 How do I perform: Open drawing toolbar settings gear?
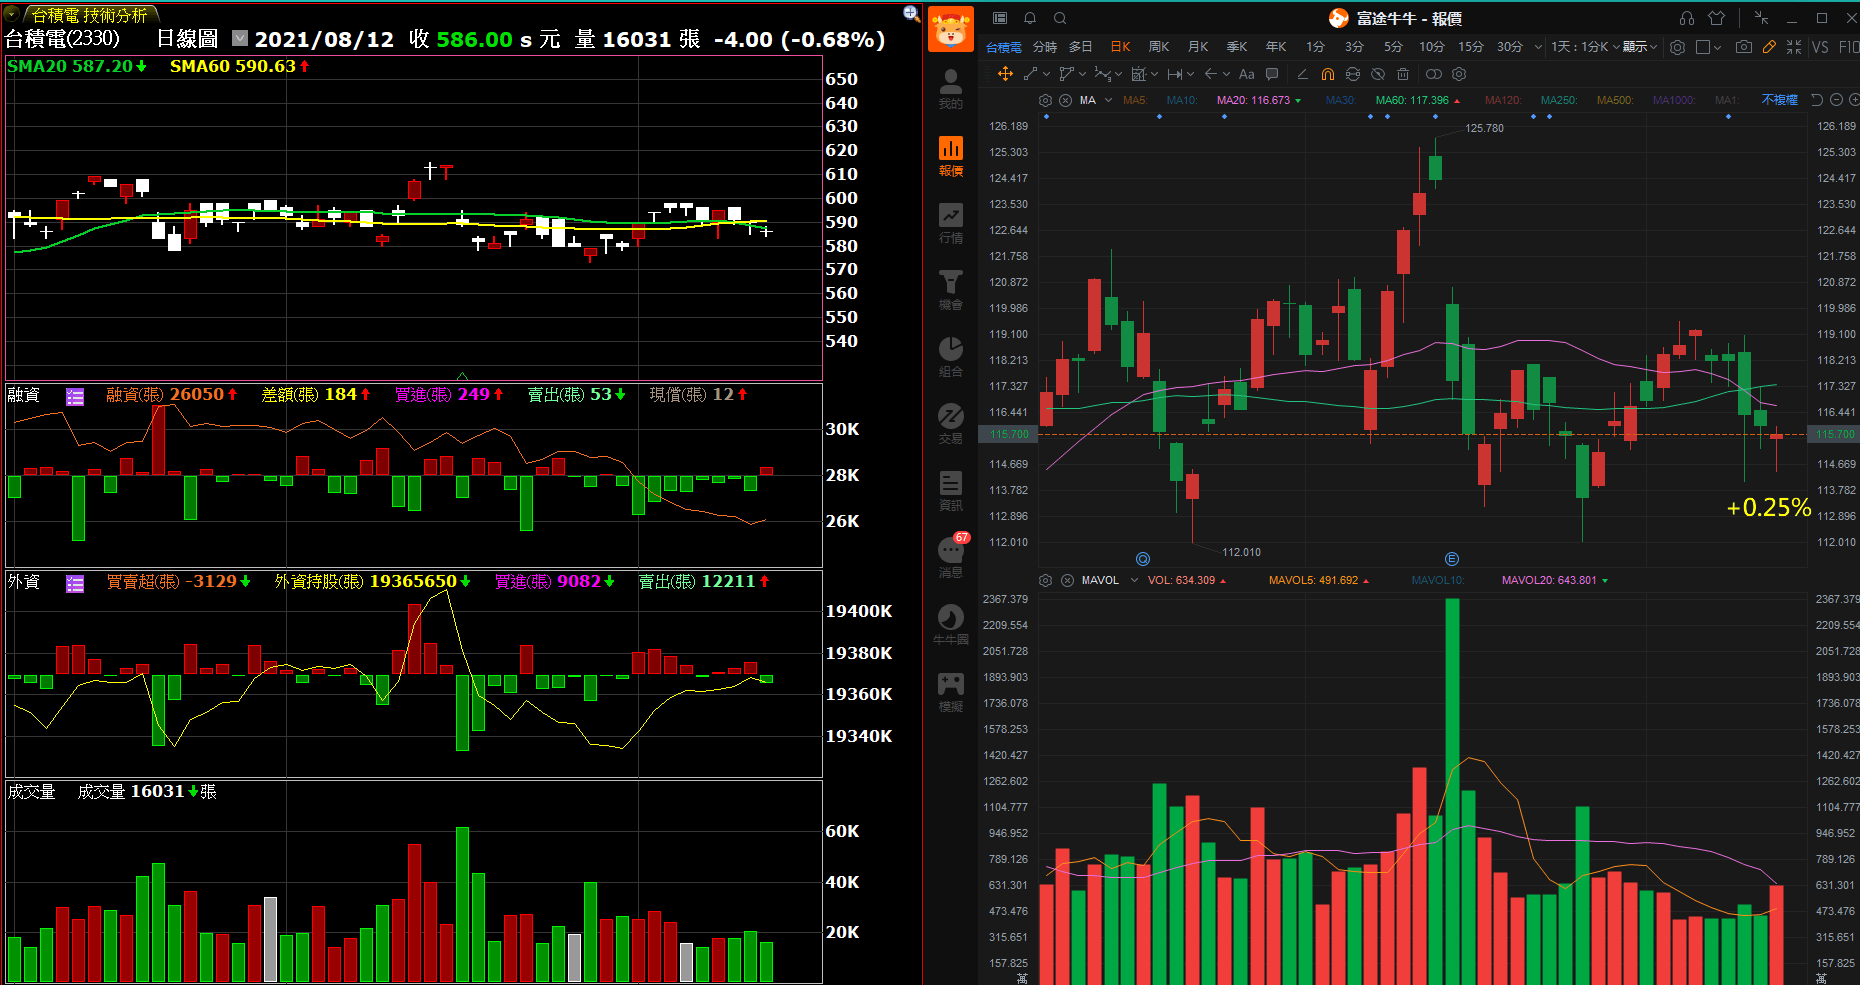[x=1459, y=74]
